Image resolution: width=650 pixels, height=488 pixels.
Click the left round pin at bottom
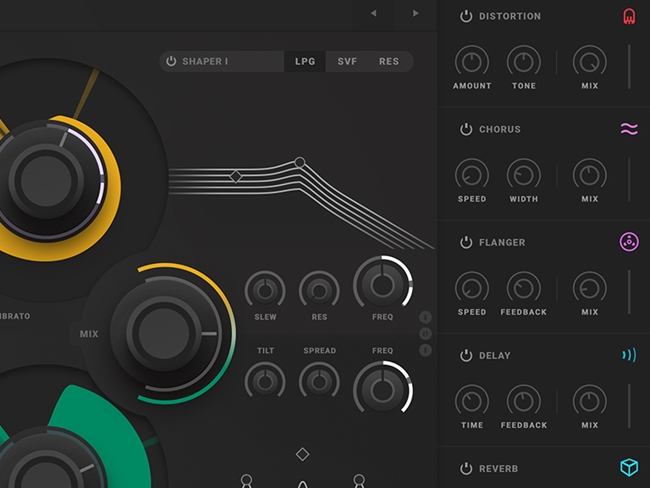(246, 481)
